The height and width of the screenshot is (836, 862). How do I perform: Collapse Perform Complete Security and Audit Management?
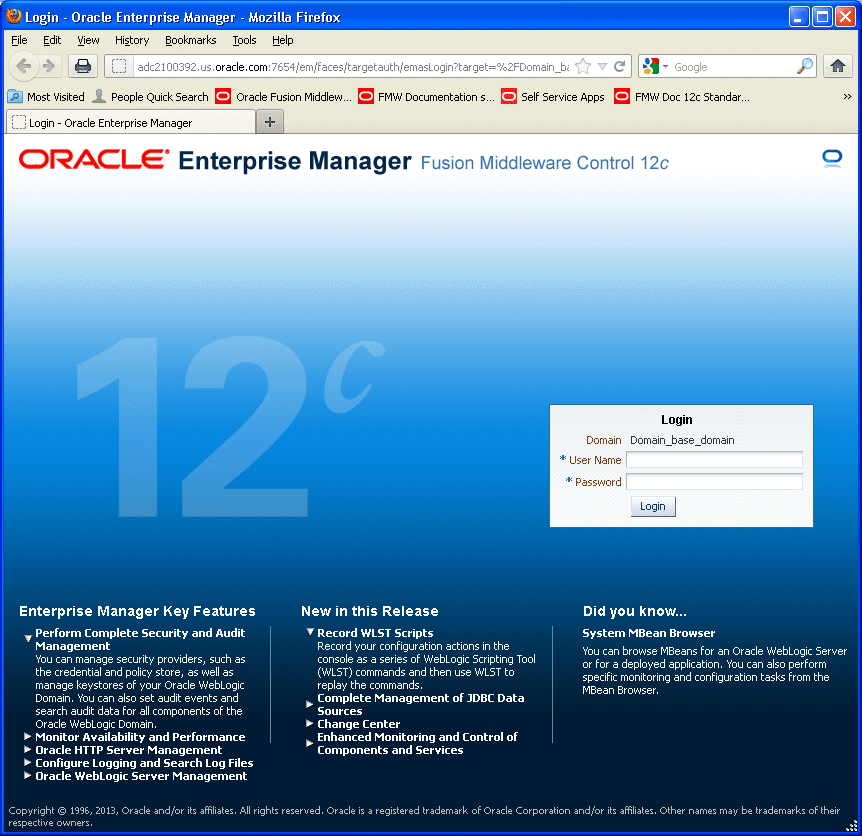(x=27, y=639)
